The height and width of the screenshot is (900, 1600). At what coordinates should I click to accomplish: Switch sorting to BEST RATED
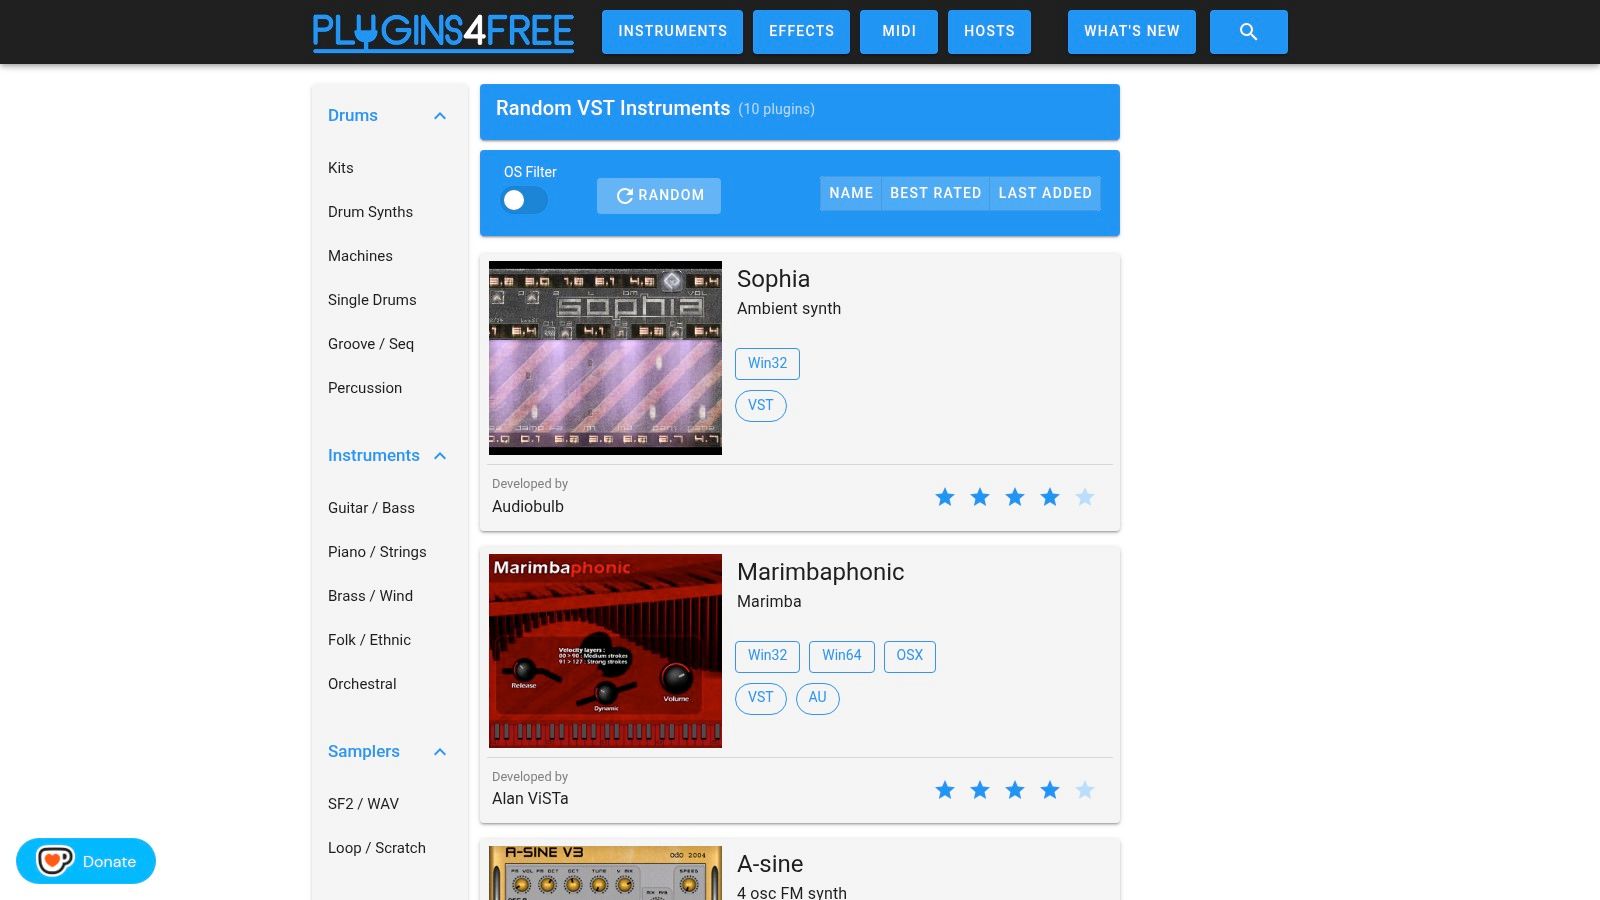tap(935, 193)
